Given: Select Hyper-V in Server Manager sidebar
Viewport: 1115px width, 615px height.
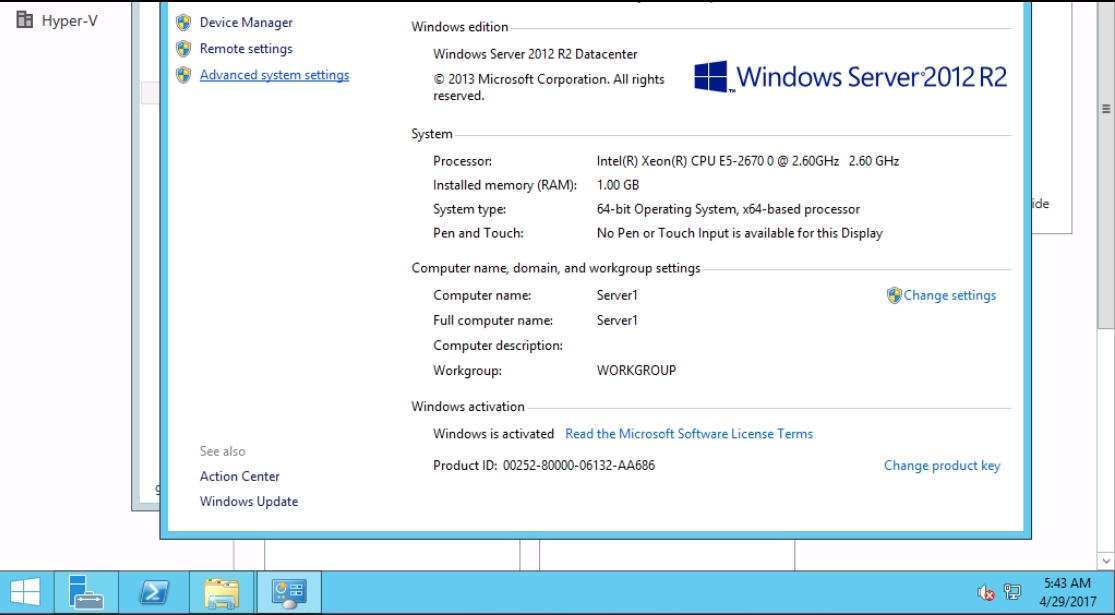Looking at the screenshot, I should (x=70, y=21).
